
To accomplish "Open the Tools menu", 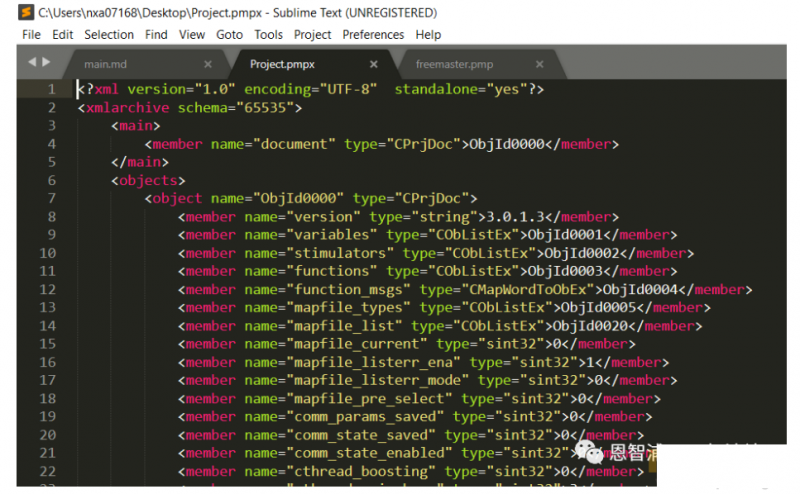I will point(268,34).
